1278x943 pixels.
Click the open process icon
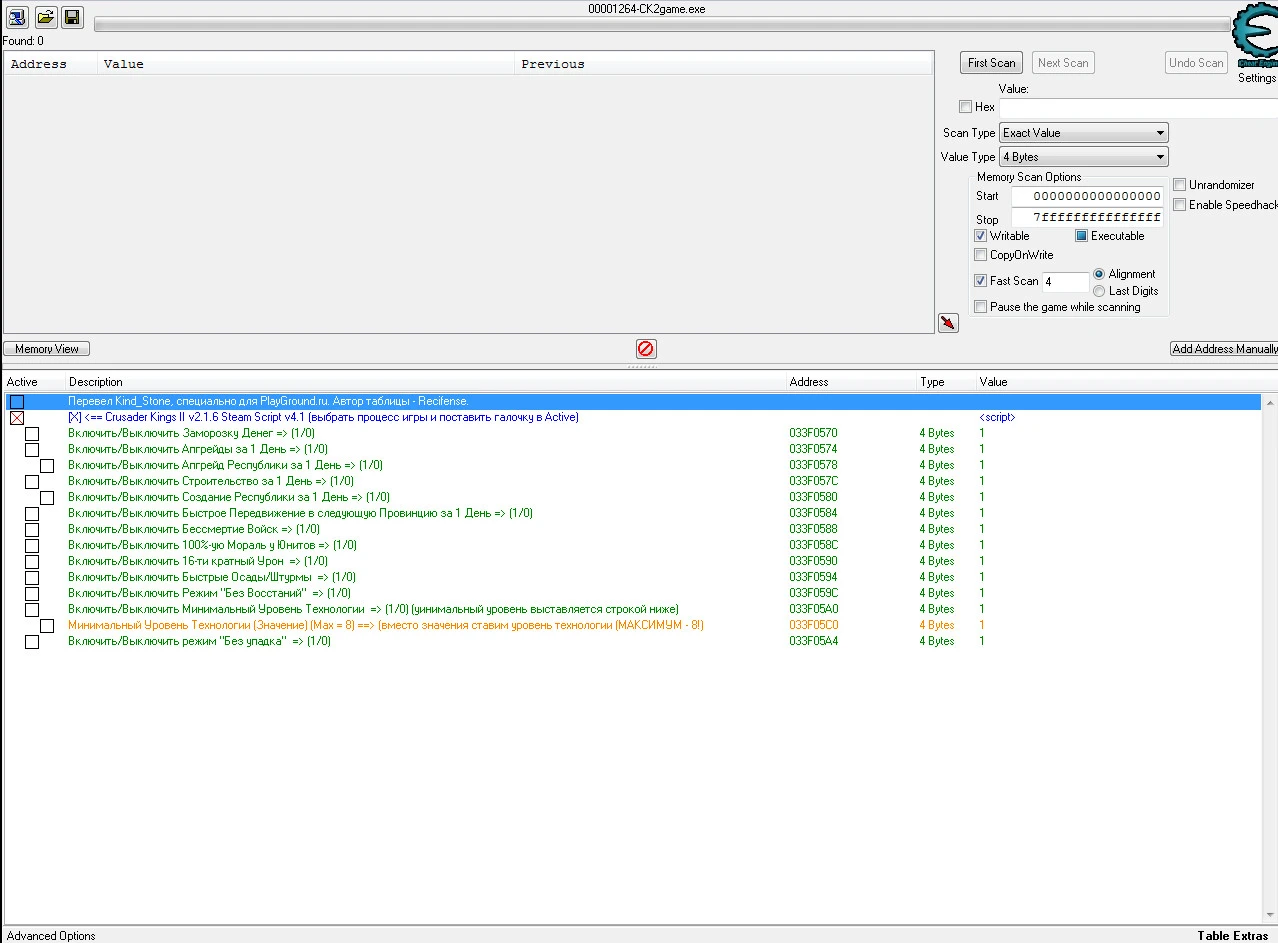coord(17,17)
